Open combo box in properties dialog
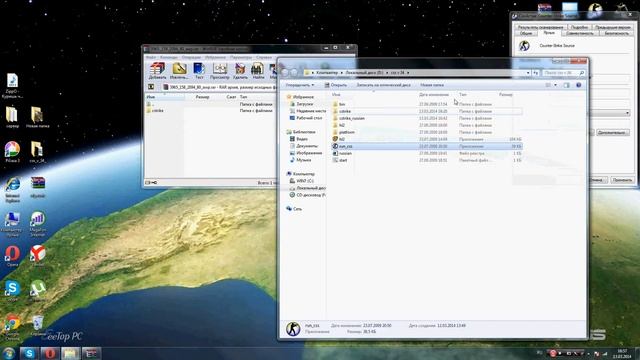 tap(610, 113)
